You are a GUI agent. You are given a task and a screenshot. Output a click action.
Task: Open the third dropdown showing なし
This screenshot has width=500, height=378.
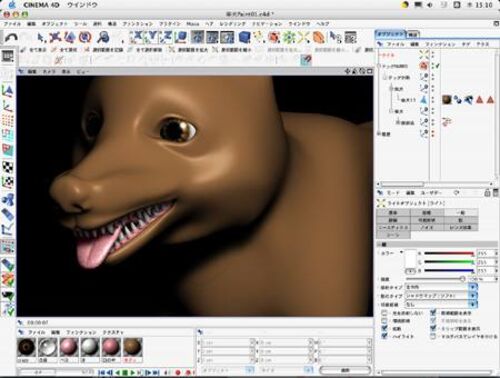[441, 304]
